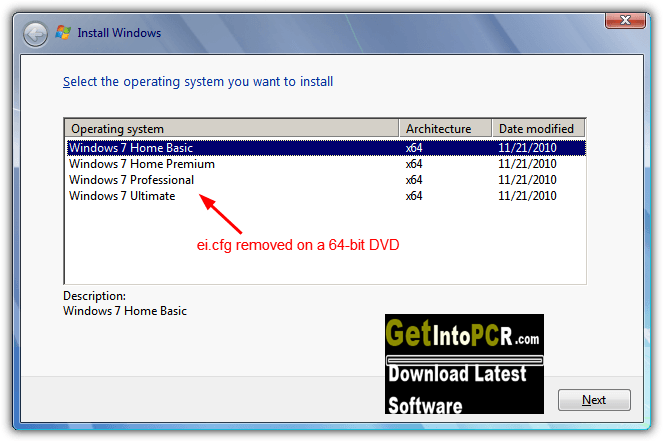663x441 pixels.
Task: Click description text Windows 7 Home Basic
Action: [x=125, y=311]
